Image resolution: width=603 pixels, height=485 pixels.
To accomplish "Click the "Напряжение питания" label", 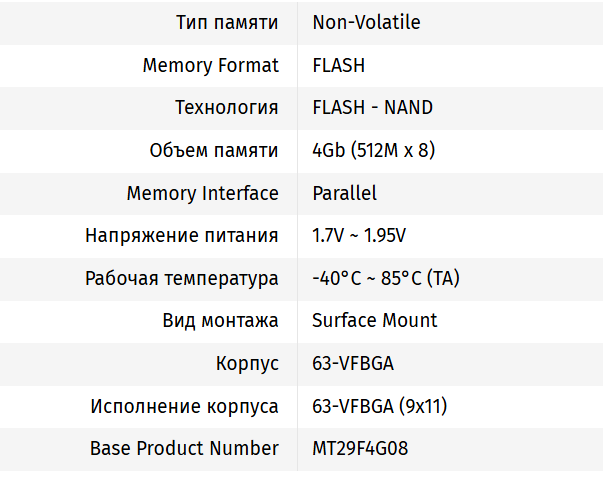I will (x=182, y=236).
